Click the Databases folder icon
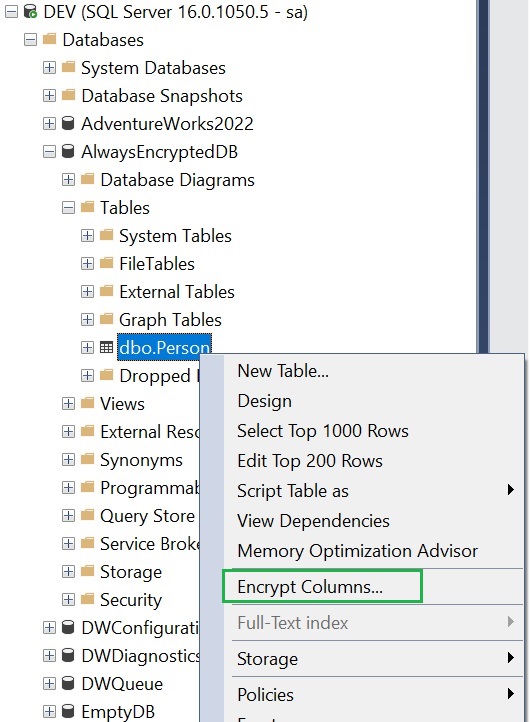530x722 pixels. 49,39
